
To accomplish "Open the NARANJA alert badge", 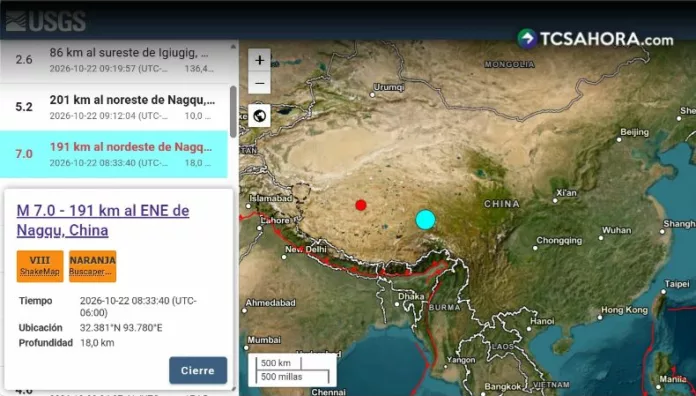I will tap(92, 266).
